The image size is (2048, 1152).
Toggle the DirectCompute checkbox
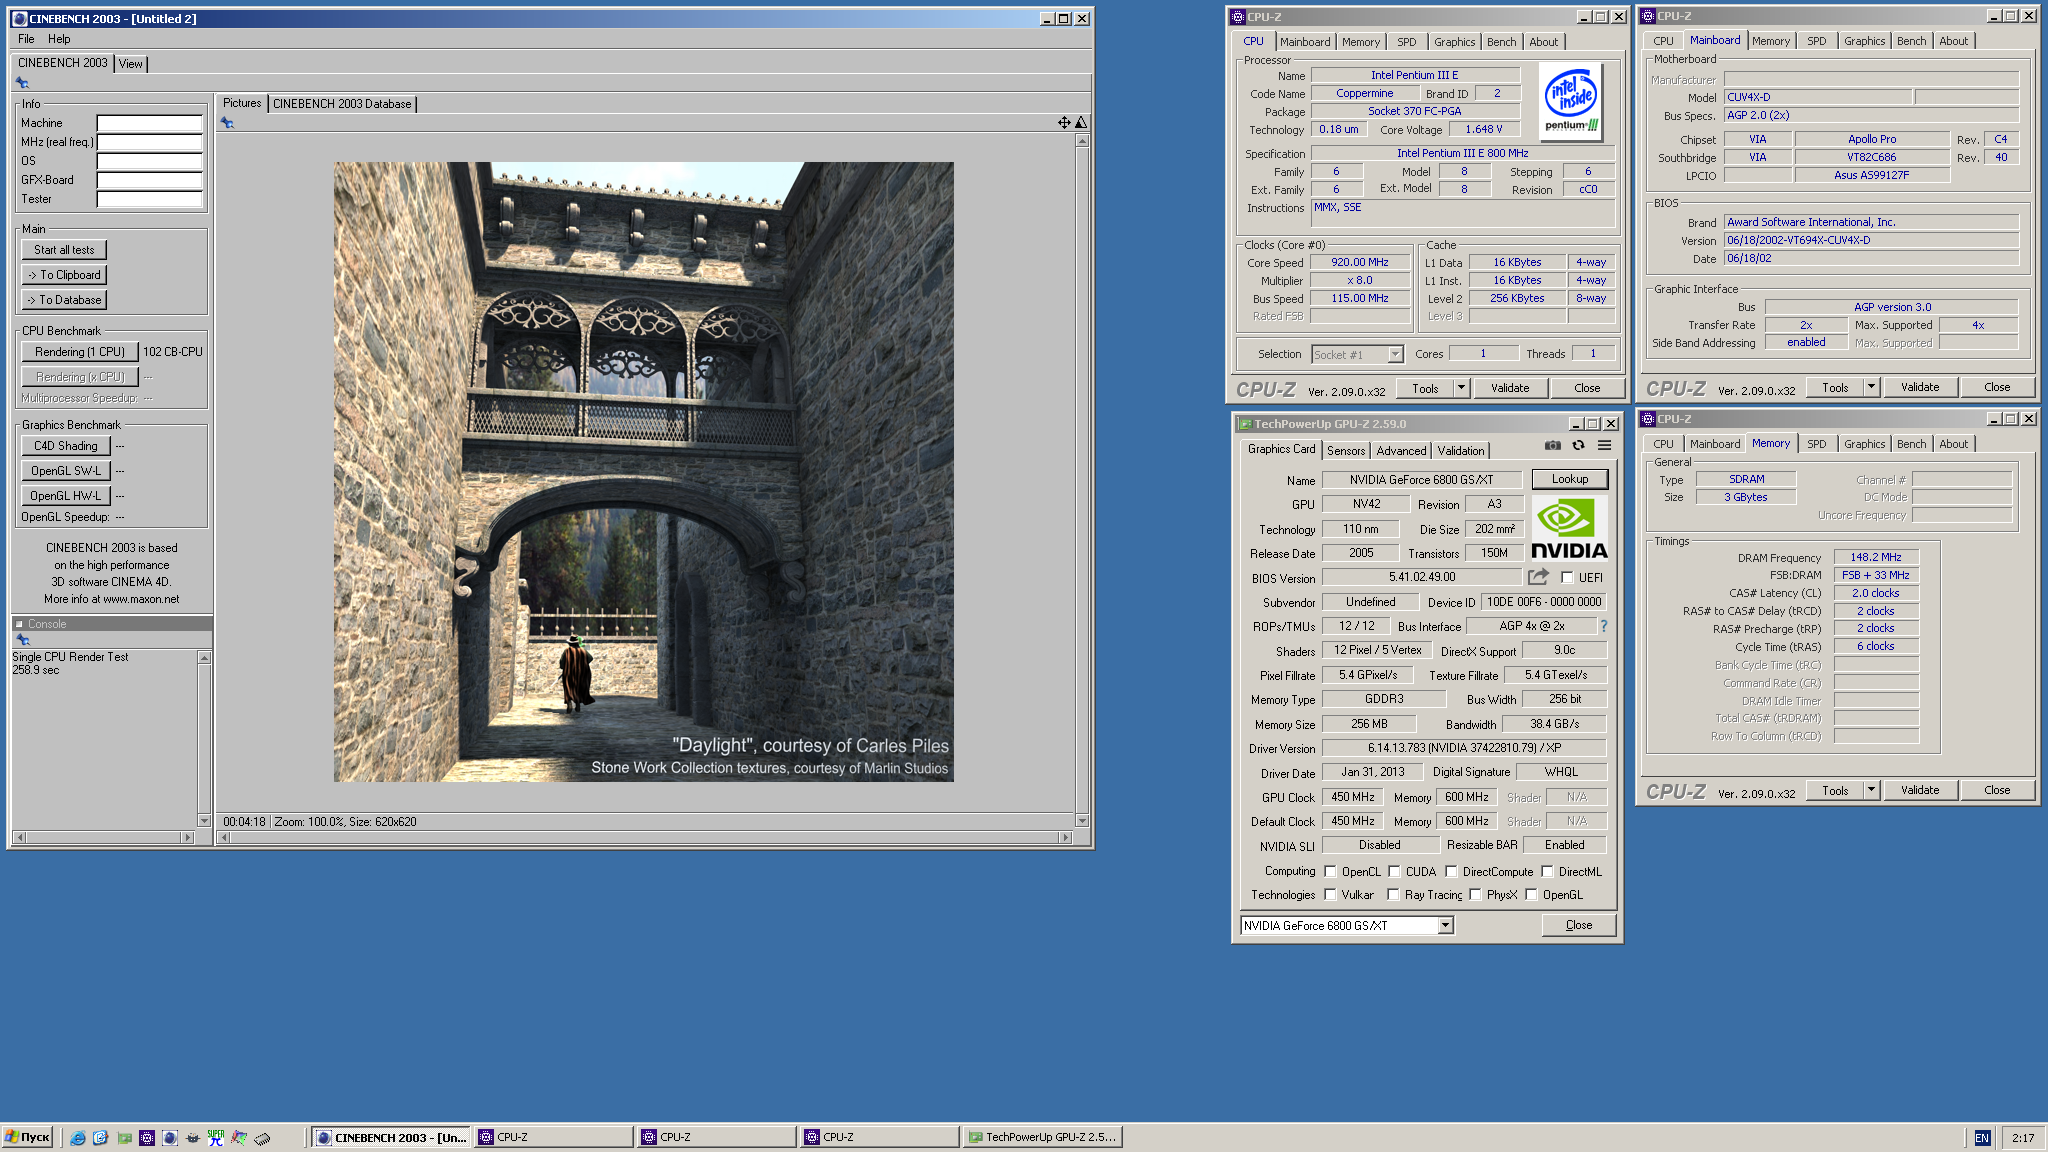point(1451,872)
